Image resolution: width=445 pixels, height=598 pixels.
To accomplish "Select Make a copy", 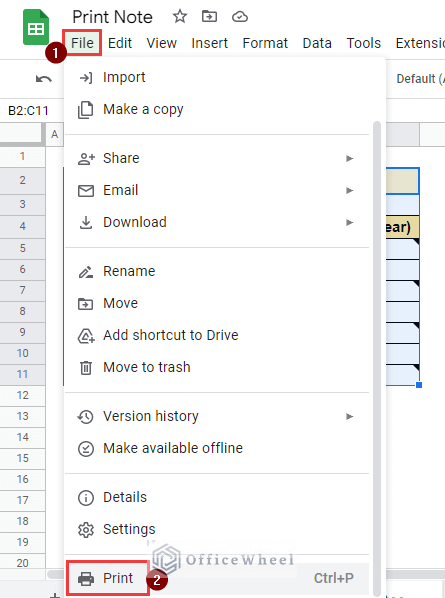I will (217, 109).
